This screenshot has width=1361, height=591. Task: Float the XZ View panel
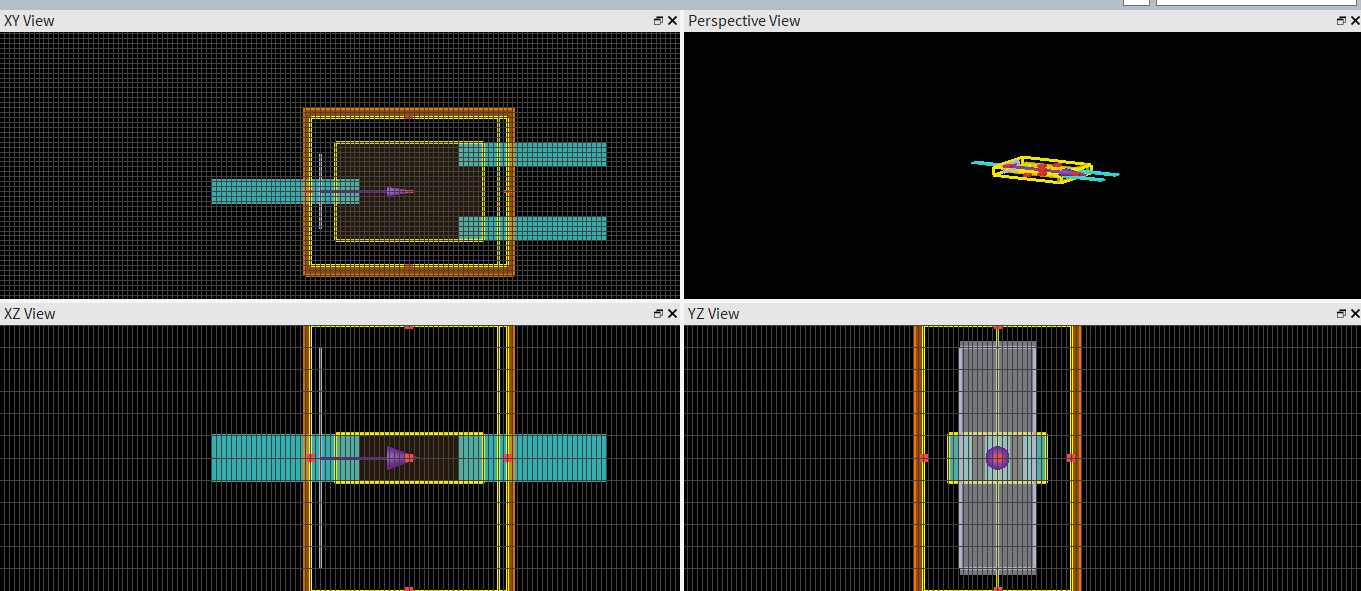click(x=658, y=313)
